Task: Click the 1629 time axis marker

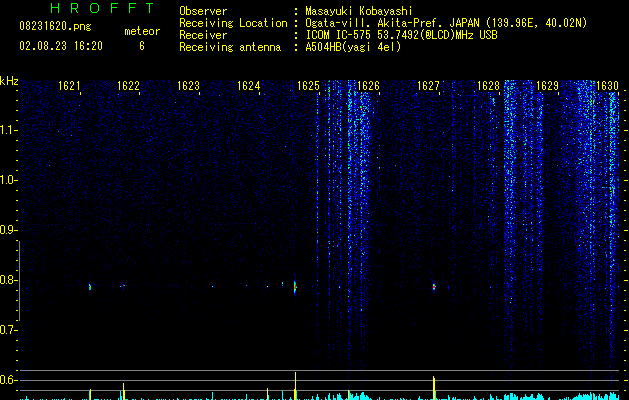Action: 548,86
